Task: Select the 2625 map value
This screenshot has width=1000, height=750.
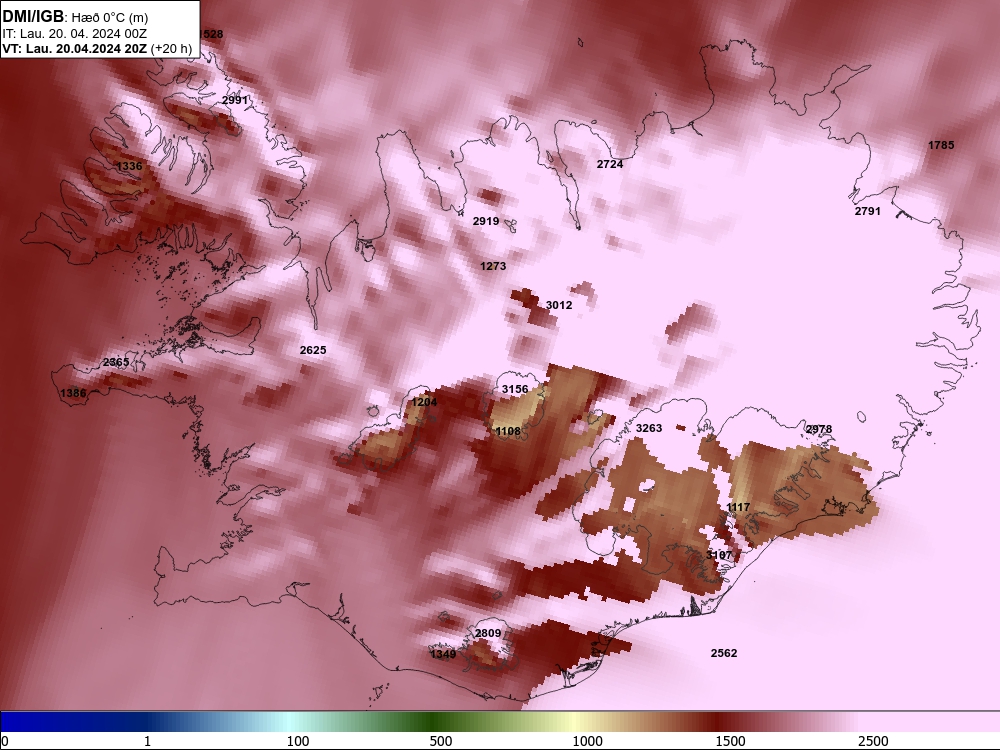Action: (312, 349)
